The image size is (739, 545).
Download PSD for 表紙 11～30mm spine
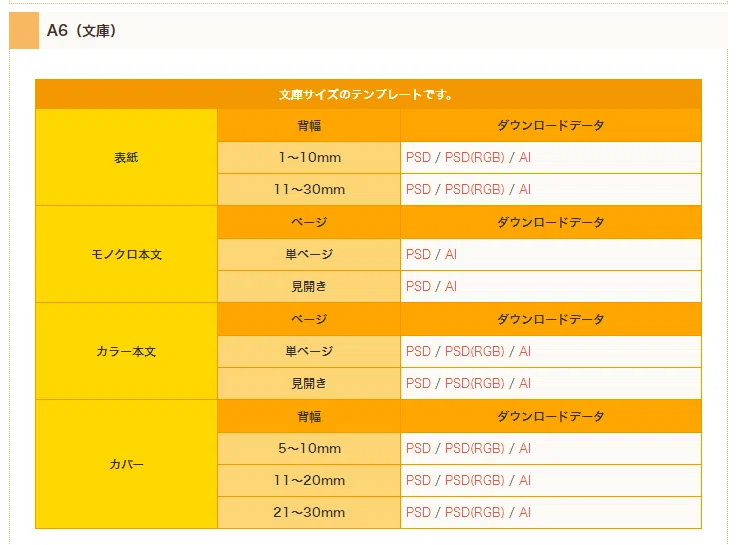(419, 190)
